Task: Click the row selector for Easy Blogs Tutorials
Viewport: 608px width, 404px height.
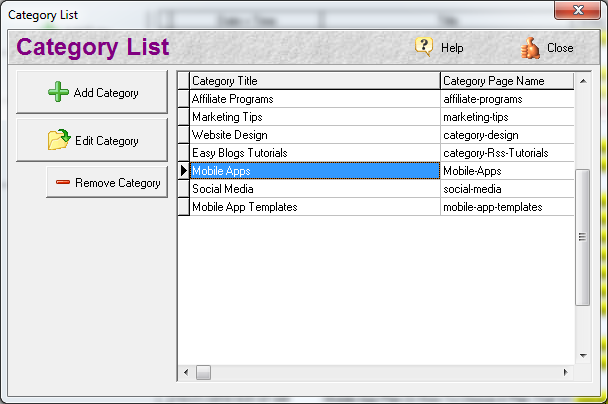Action: tap(183, 153)
